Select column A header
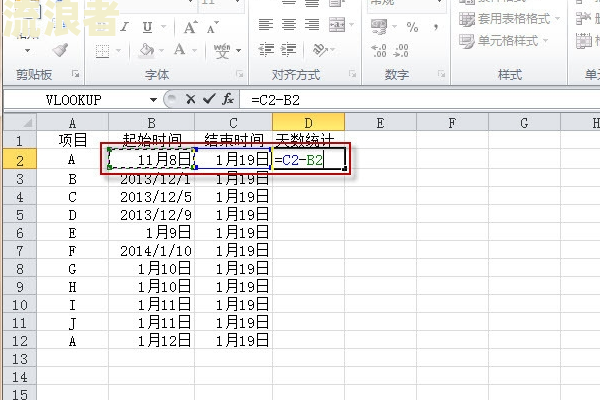 (x=72, y=122)
